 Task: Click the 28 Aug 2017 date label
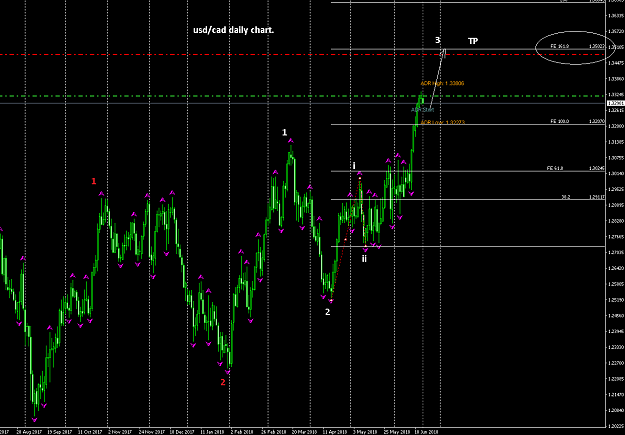click(x=28, y=431)
